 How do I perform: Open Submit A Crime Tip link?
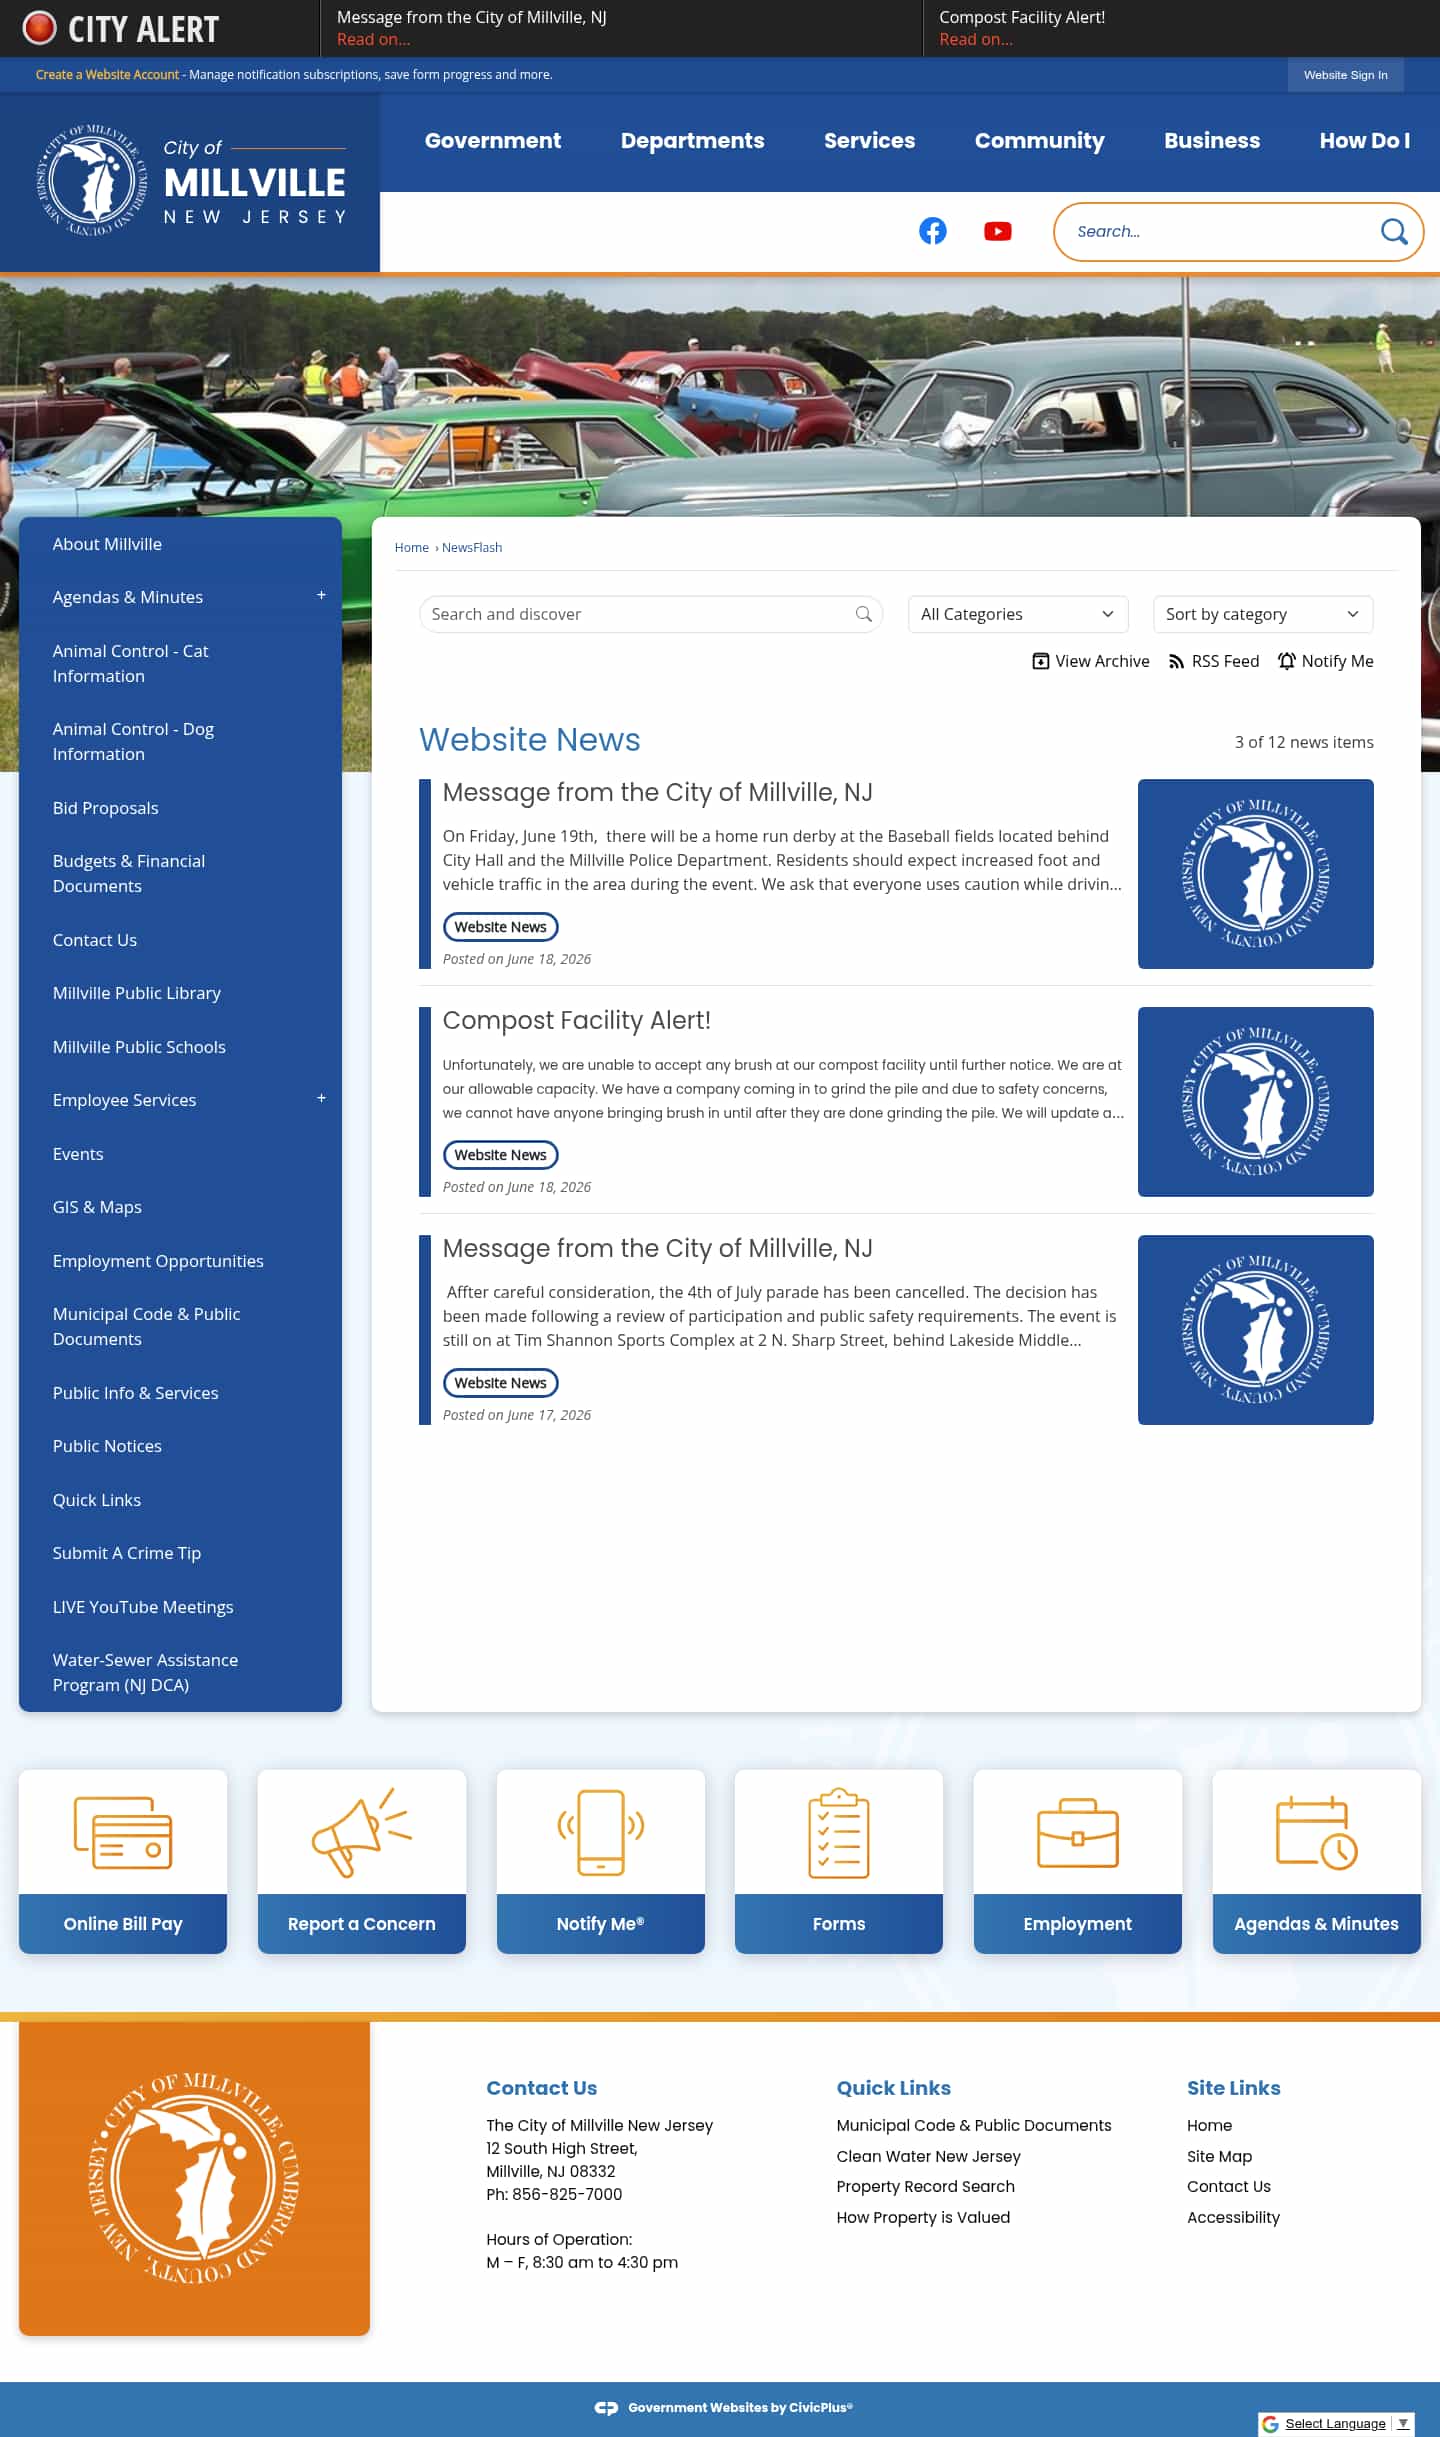coord(127,1553)
